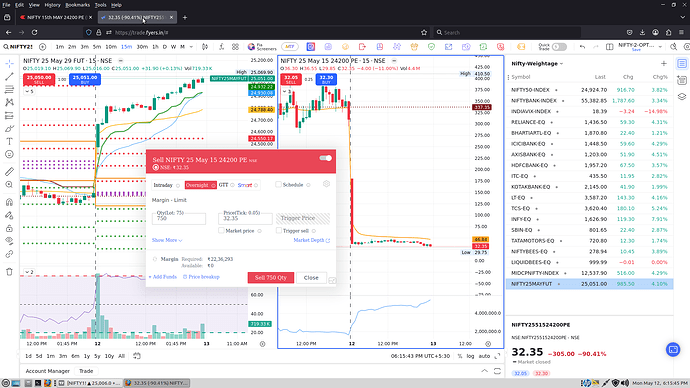The image size is (690, 388).
Task: Open the indicators fx icon
Action: pos(221,47)
